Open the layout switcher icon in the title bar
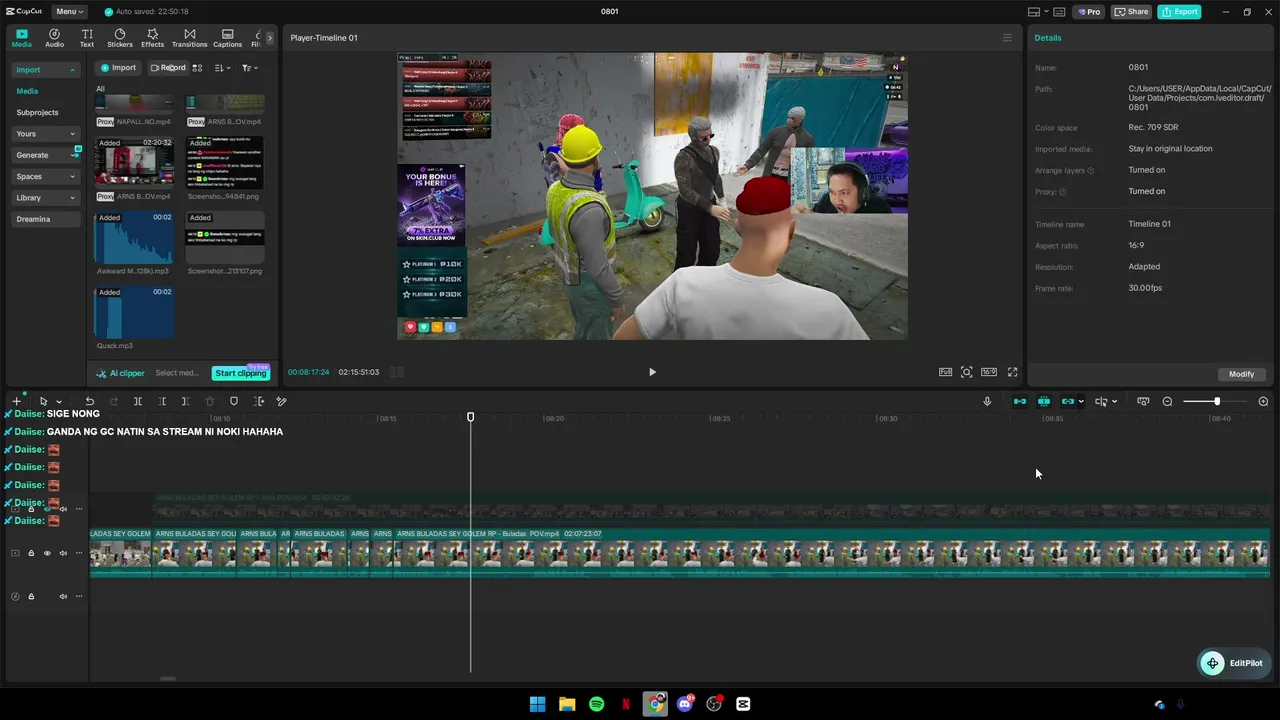 [x=1033, y=12]
